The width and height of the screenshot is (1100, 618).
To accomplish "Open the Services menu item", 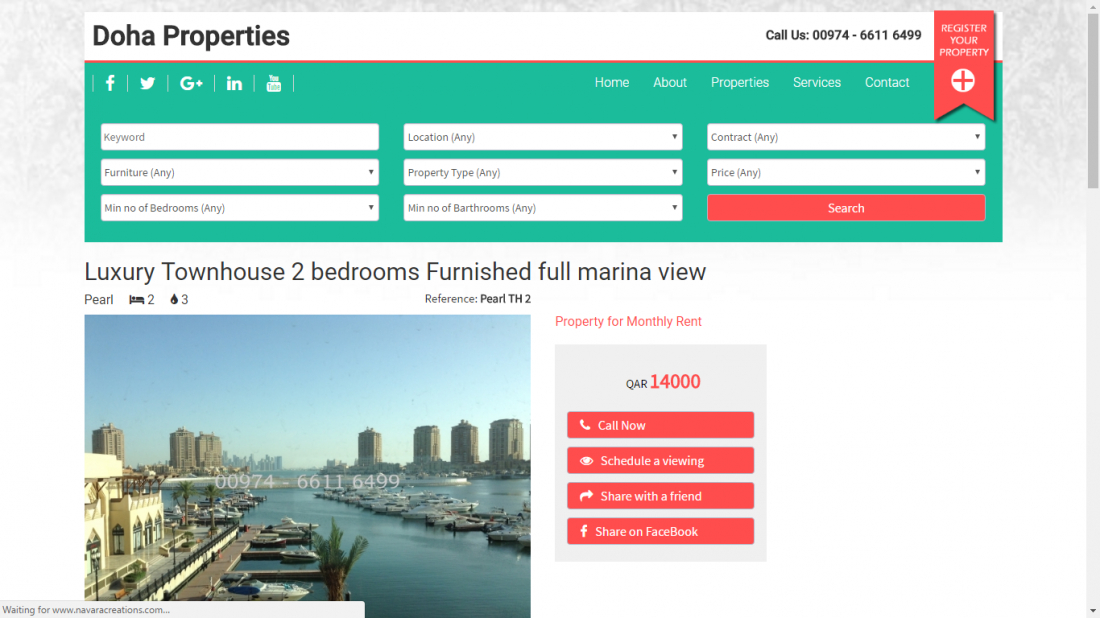I will (817, 83).
